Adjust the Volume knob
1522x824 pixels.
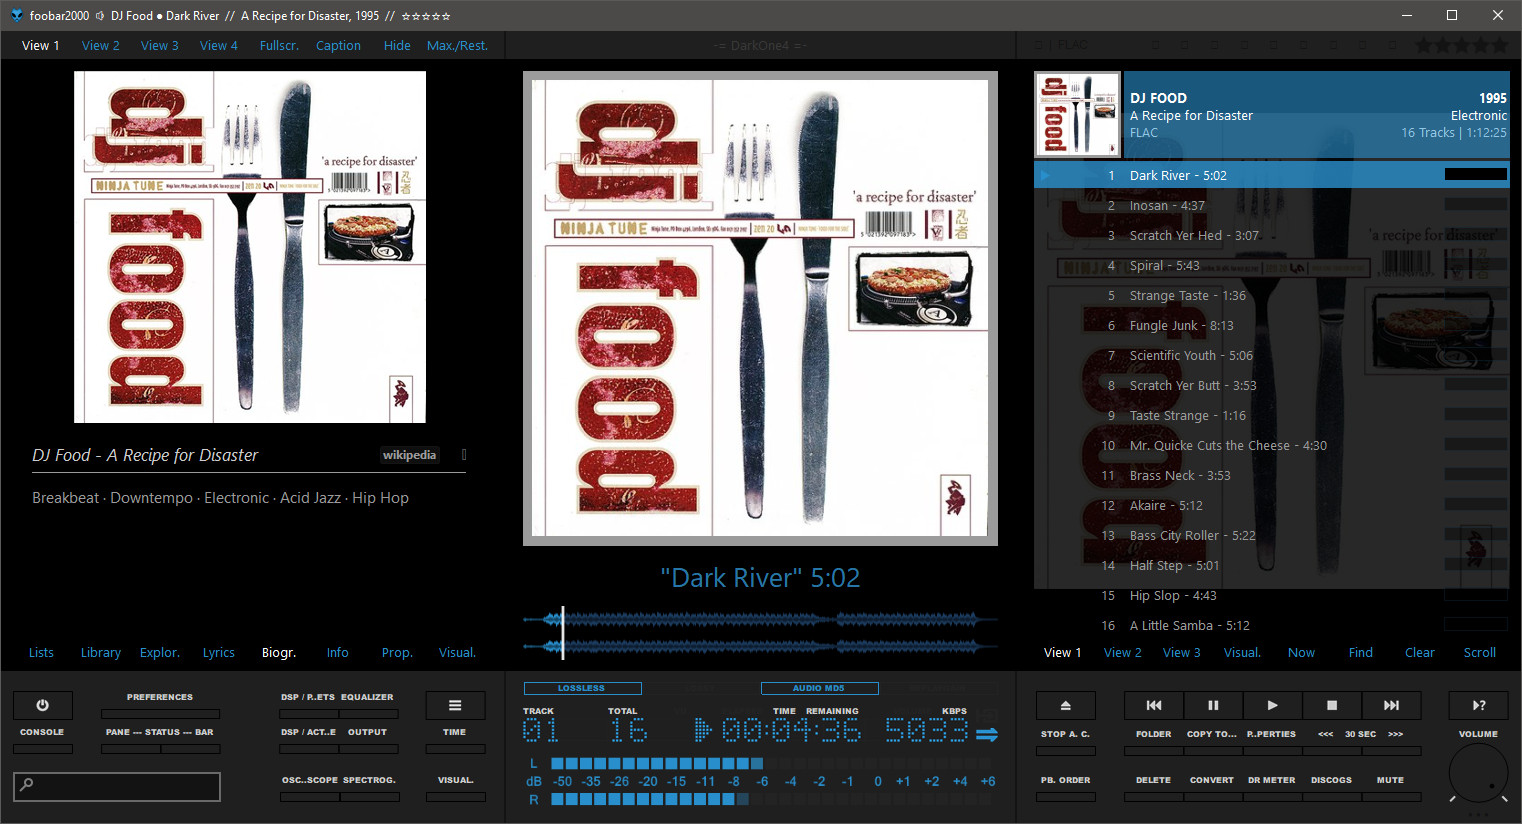tap(1479, 773)
